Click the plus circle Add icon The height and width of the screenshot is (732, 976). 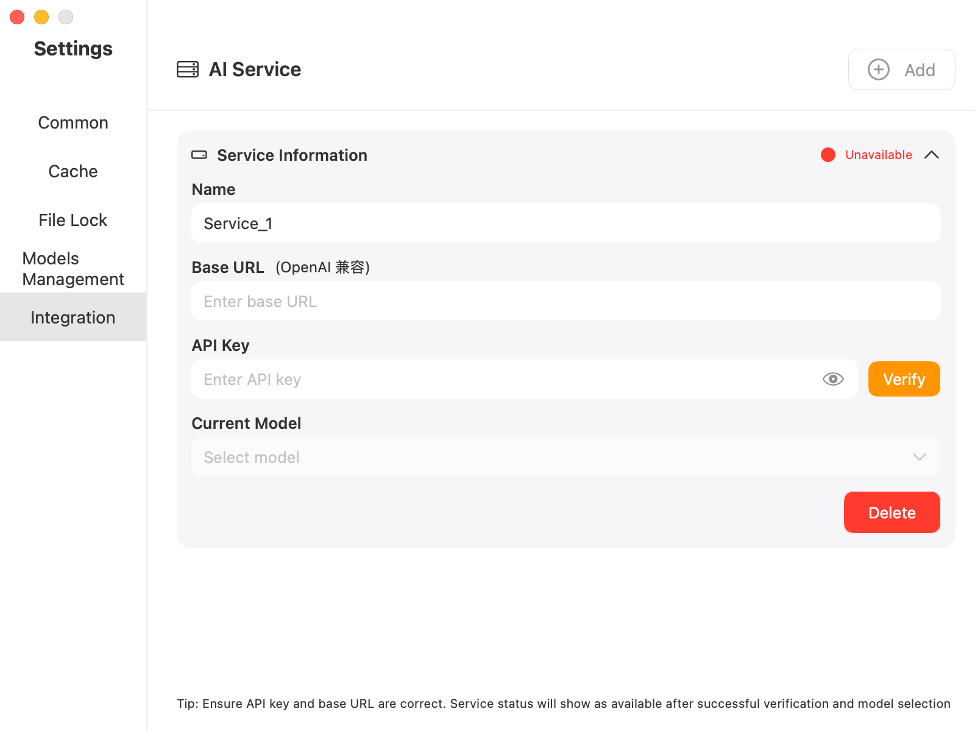[878, 70]
